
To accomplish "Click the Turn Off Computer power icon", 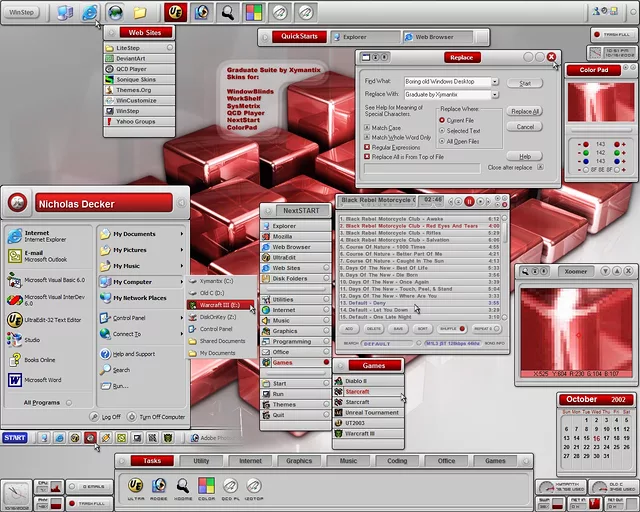I will pyautogui.click(x=131, y=416).
